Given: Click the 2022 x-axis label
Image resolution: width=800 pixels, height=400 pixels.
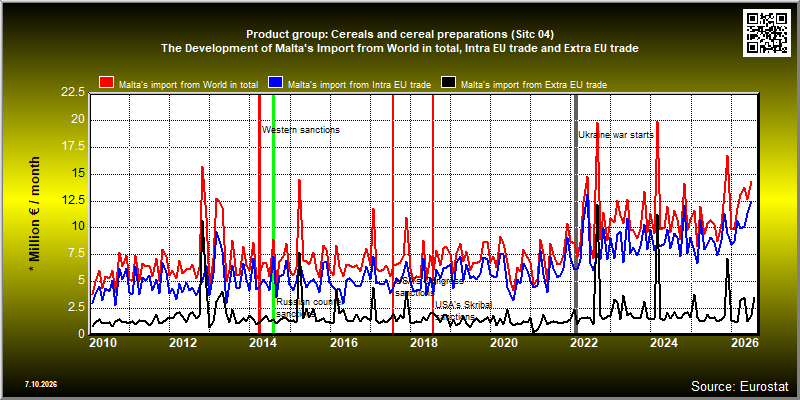Looking at the screenshot, I should (x=582, y=342).
